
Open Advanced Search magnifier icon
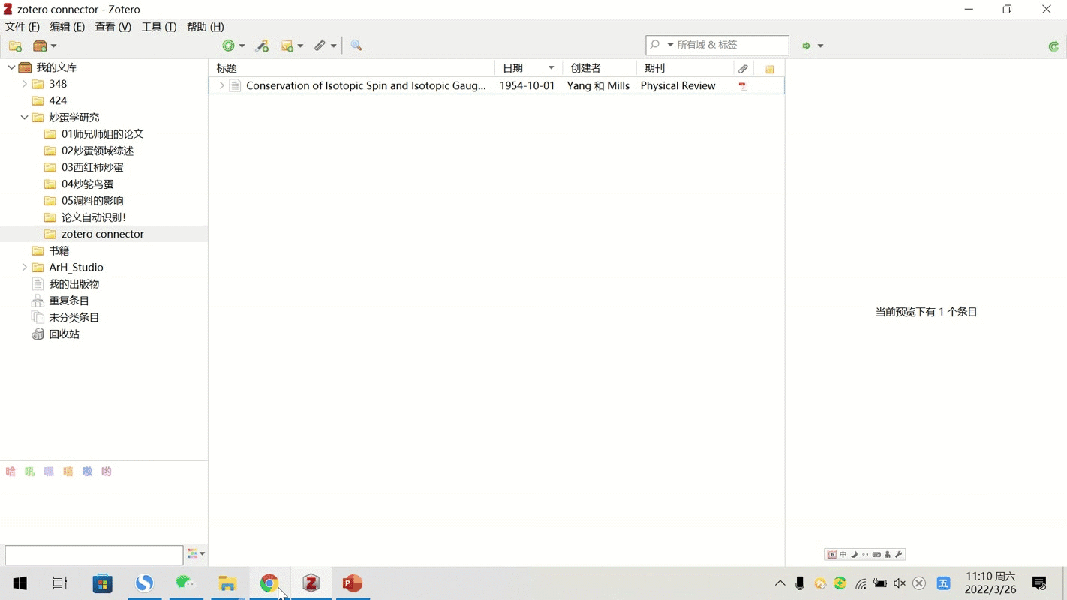[356, 46]
